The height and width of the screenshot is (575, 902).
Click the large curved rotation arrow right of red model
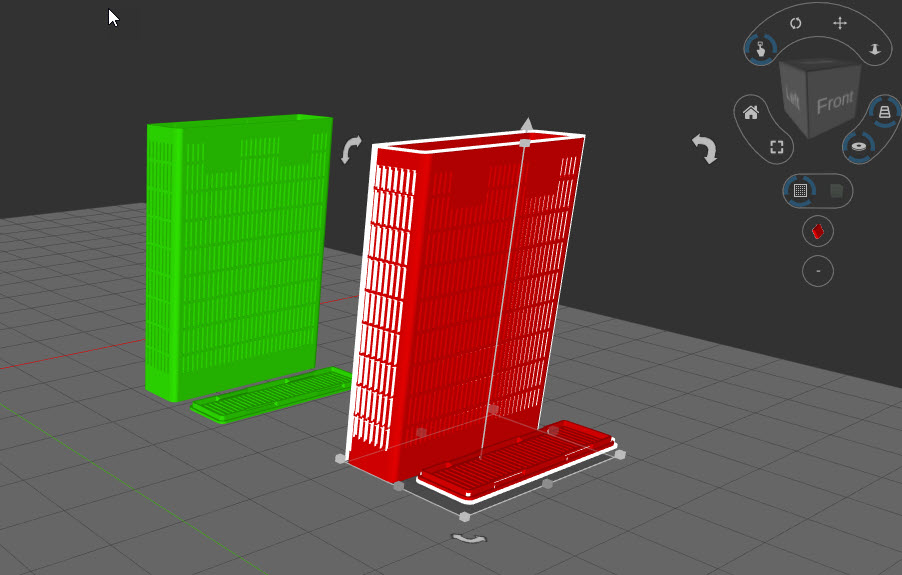point(705,149)
